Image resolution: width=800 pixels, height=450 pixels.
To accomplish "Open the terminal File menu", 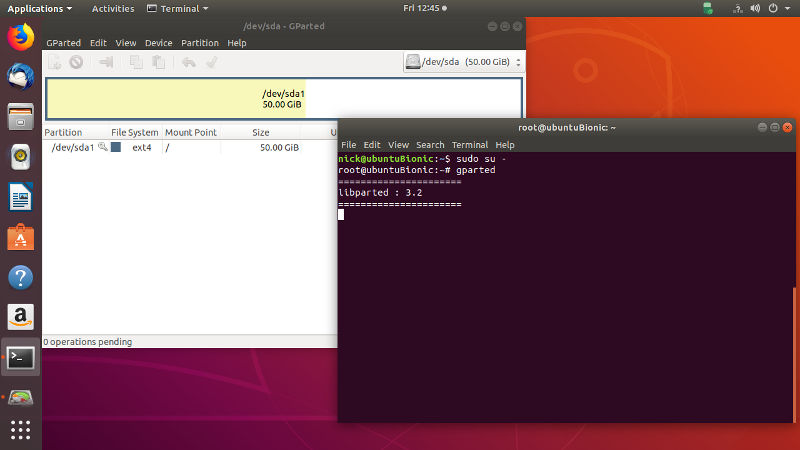I will coord(348,145).
